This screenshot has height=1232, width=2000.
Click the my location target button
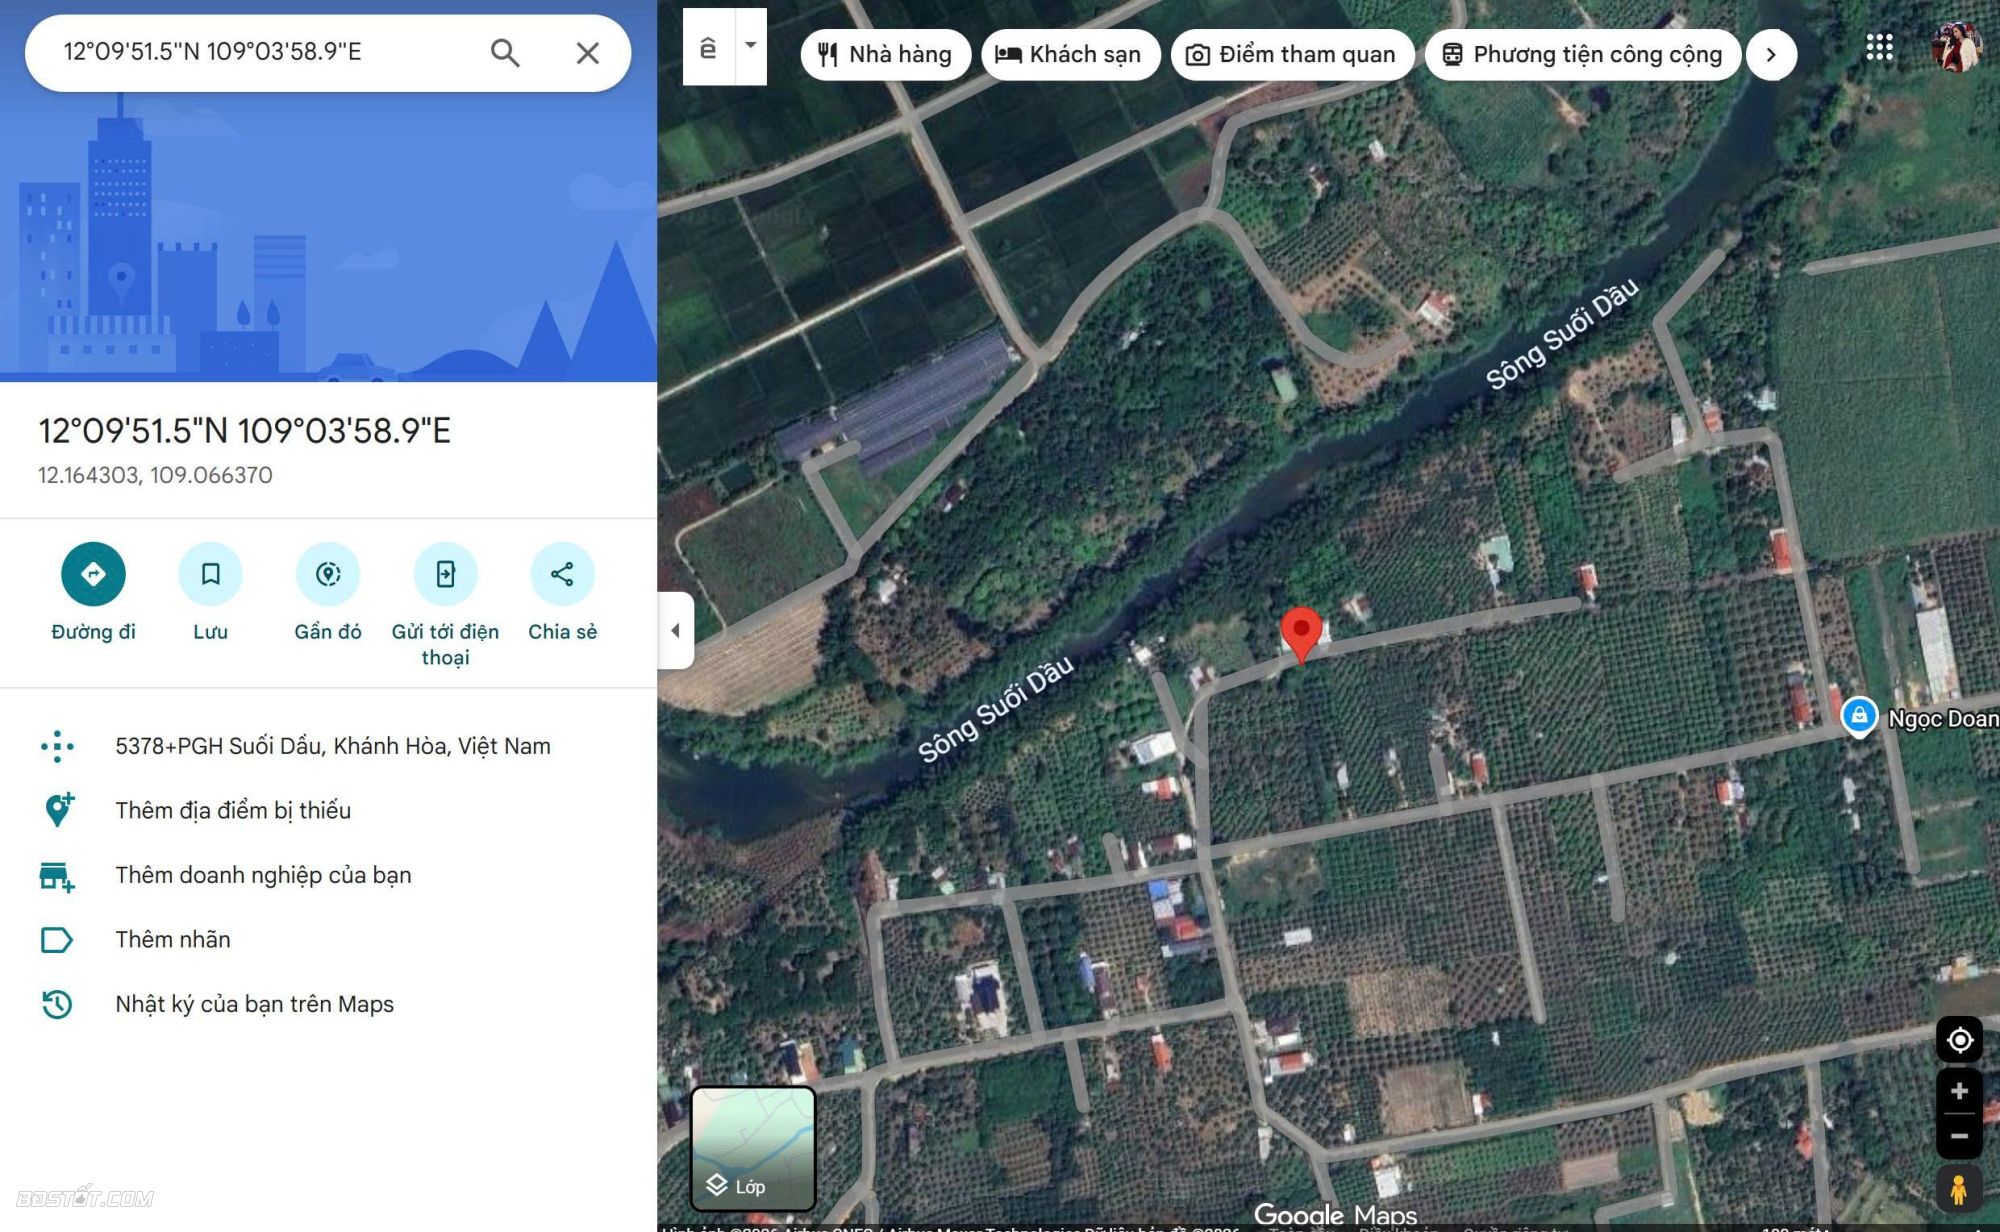point(1959,1040)
